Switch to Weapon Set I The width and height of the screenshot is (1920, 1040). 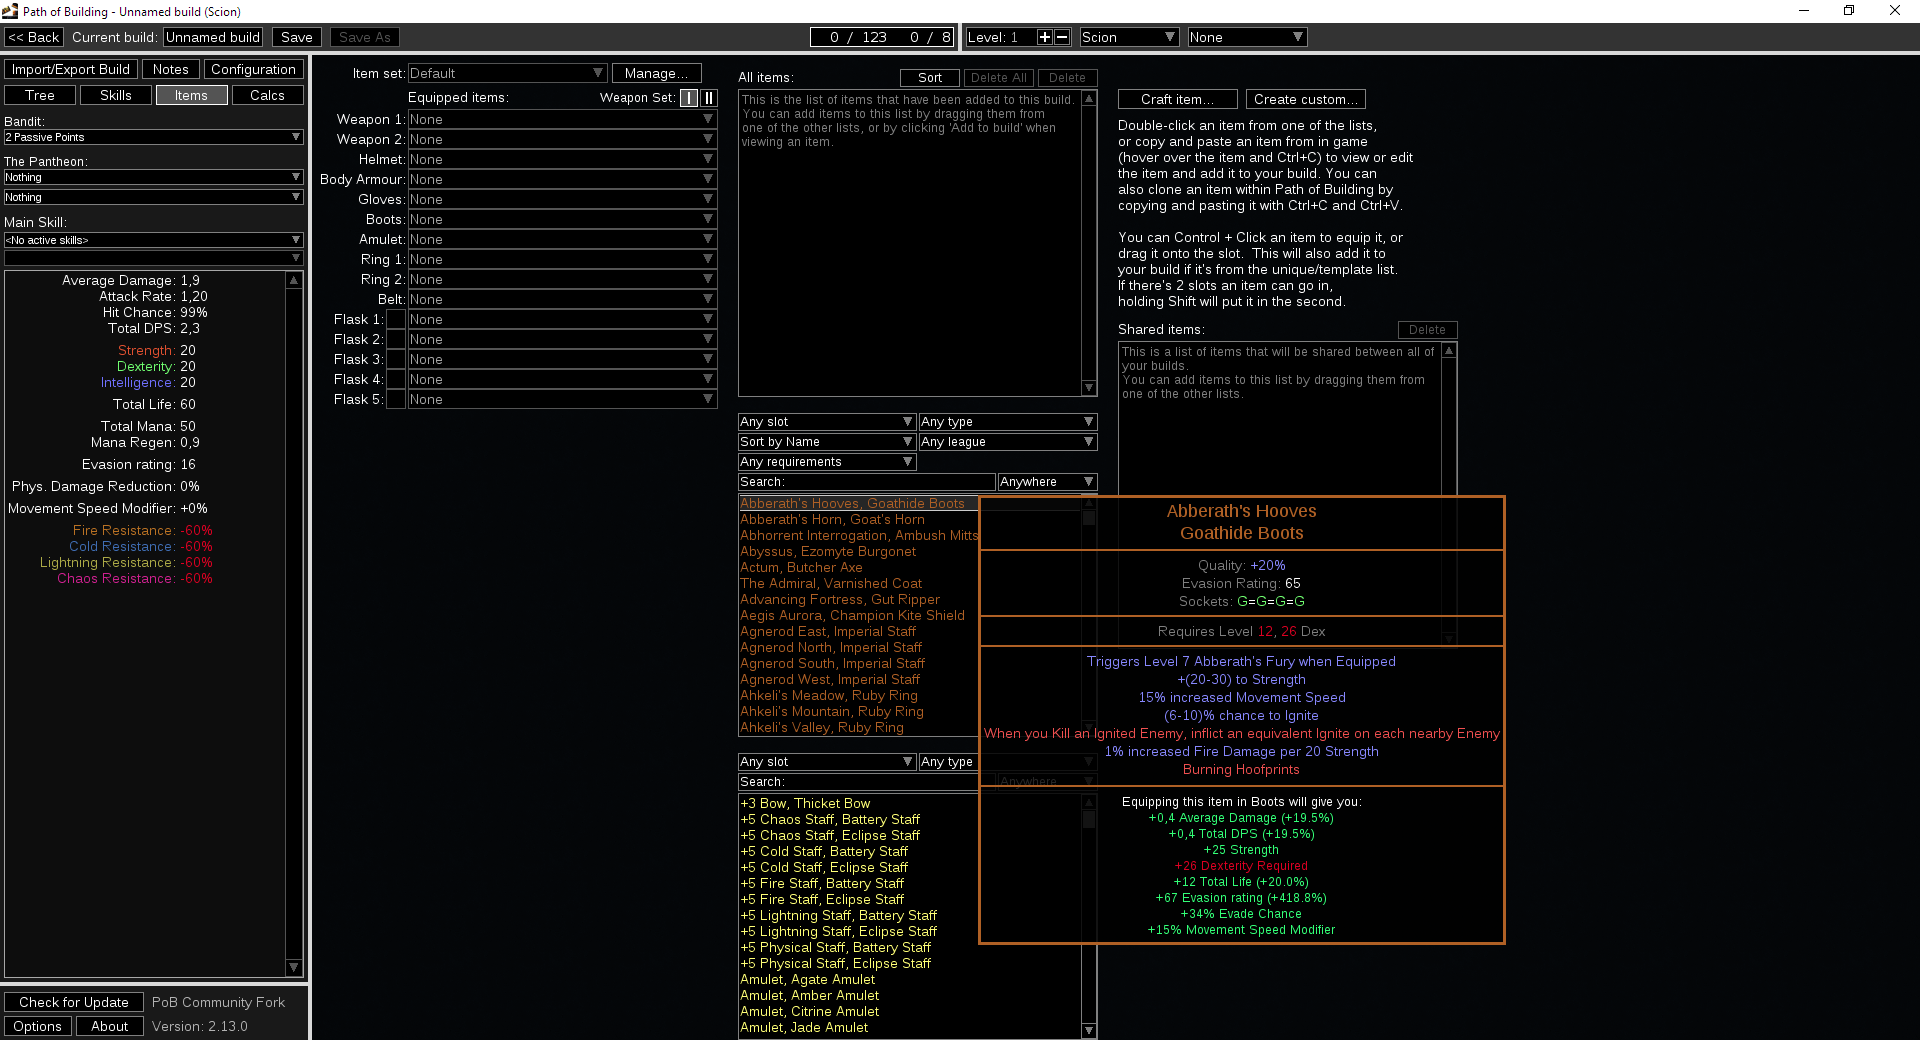pyautogui.click(x=689, y=98)
